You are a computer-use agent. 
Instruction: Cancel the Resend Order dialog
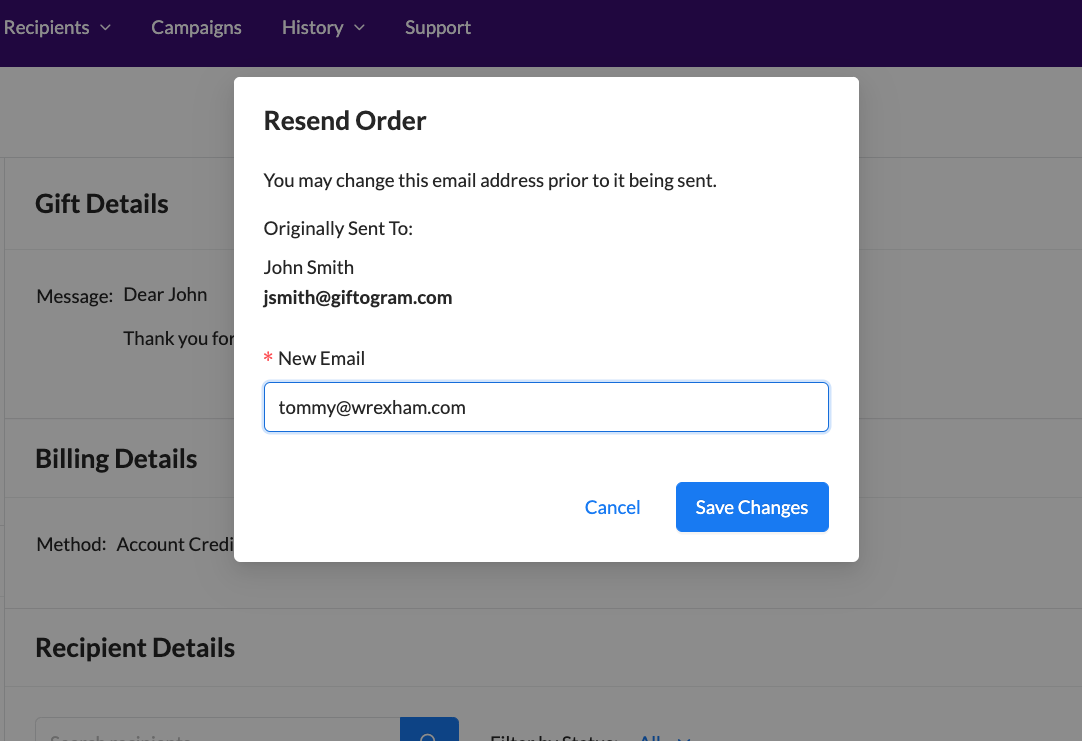tap(612, 507)
